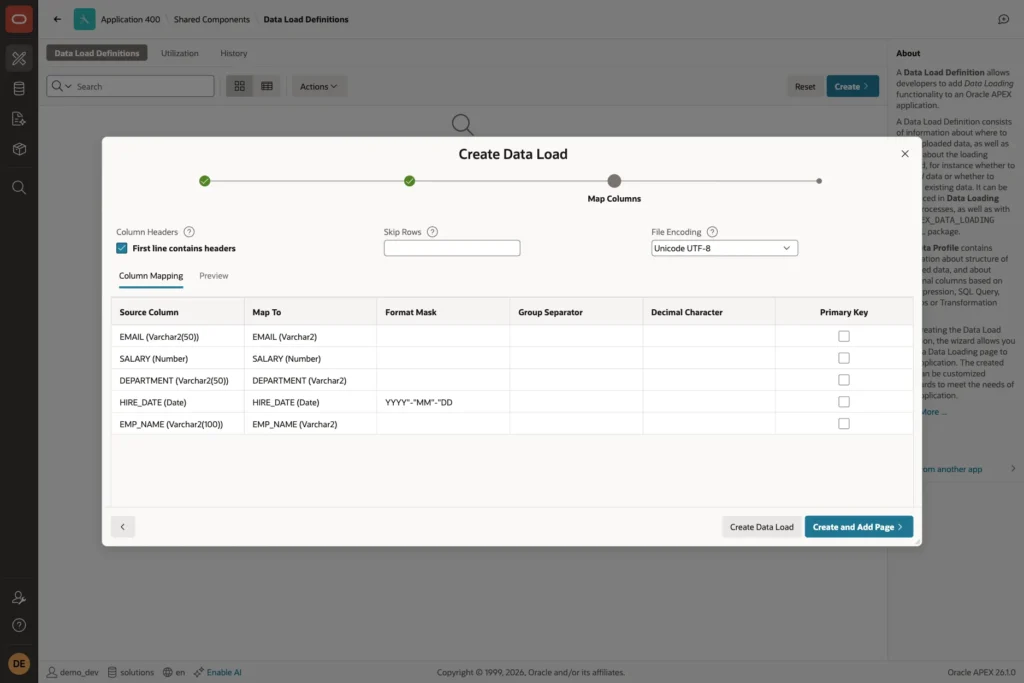
Task: Uncheck First line contains headers
Action: [x=121, y=248]
